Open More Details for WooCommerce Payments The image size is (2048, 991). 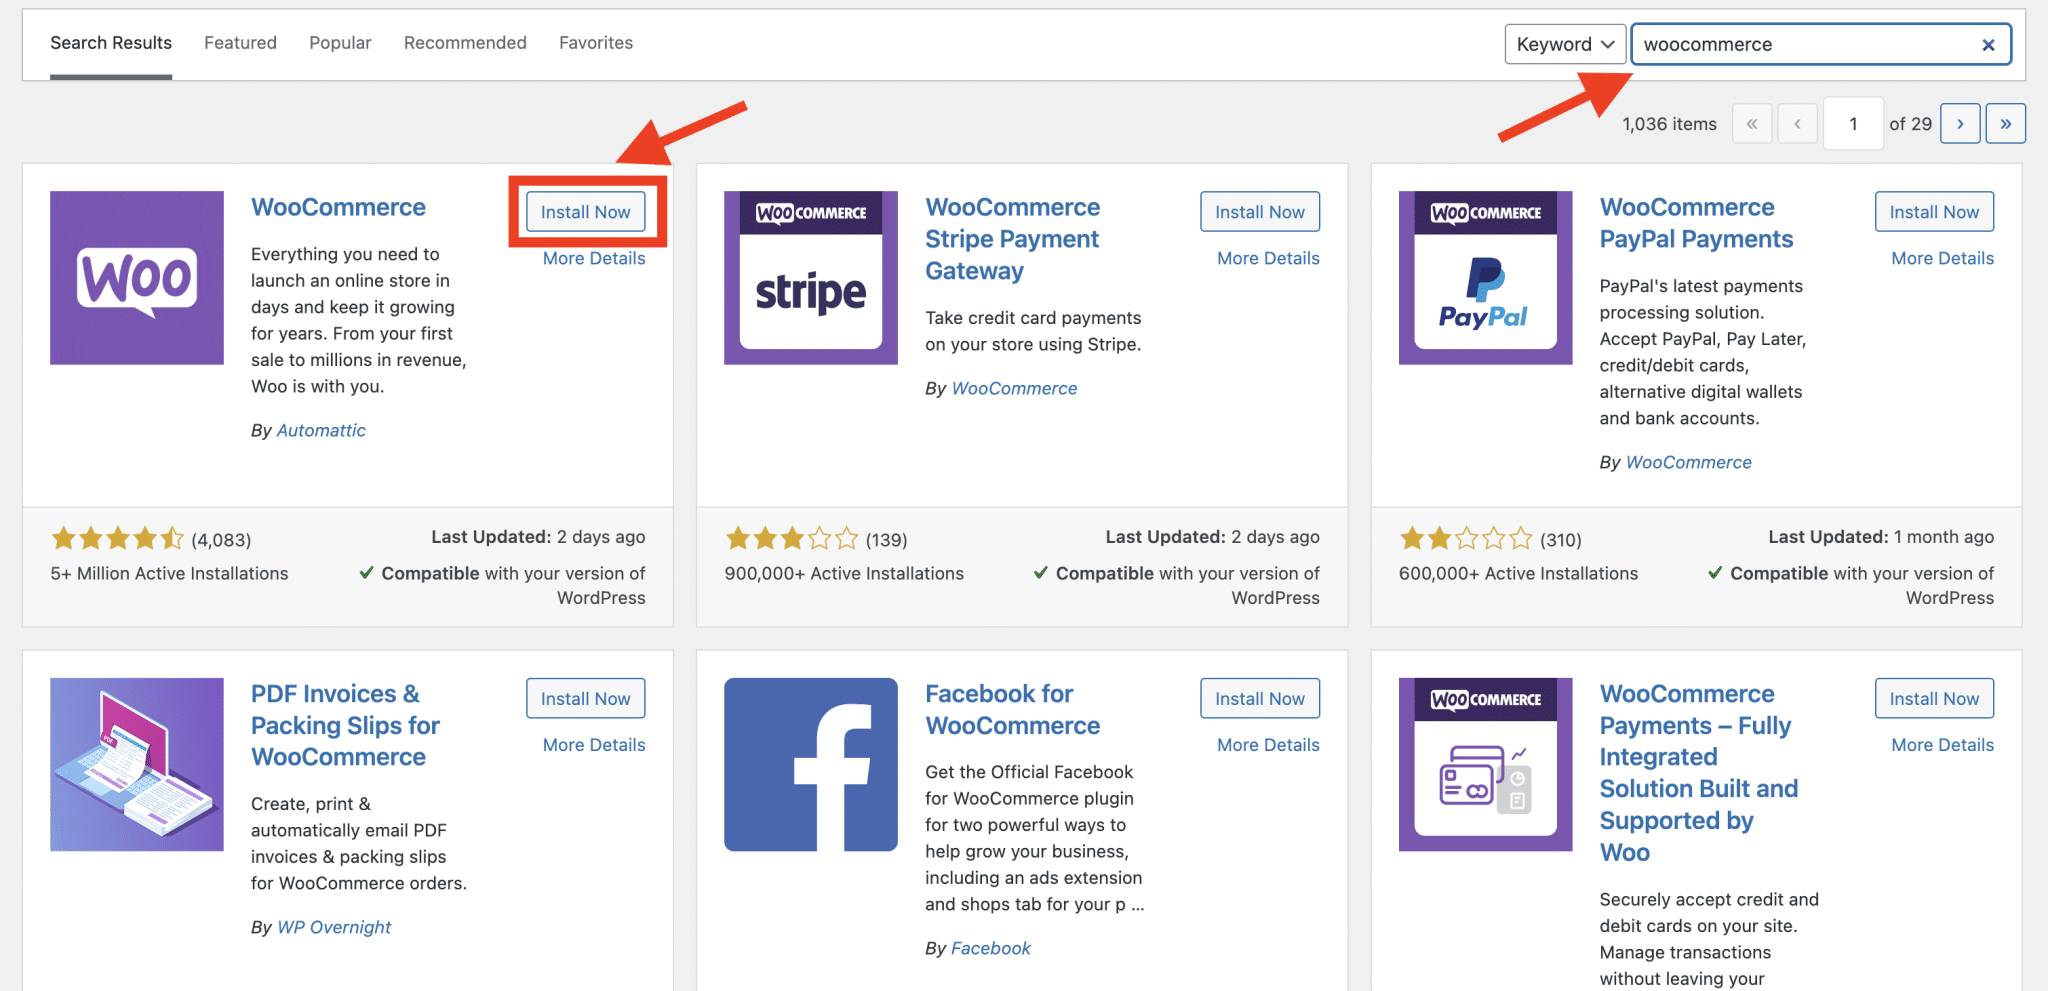1942,745
